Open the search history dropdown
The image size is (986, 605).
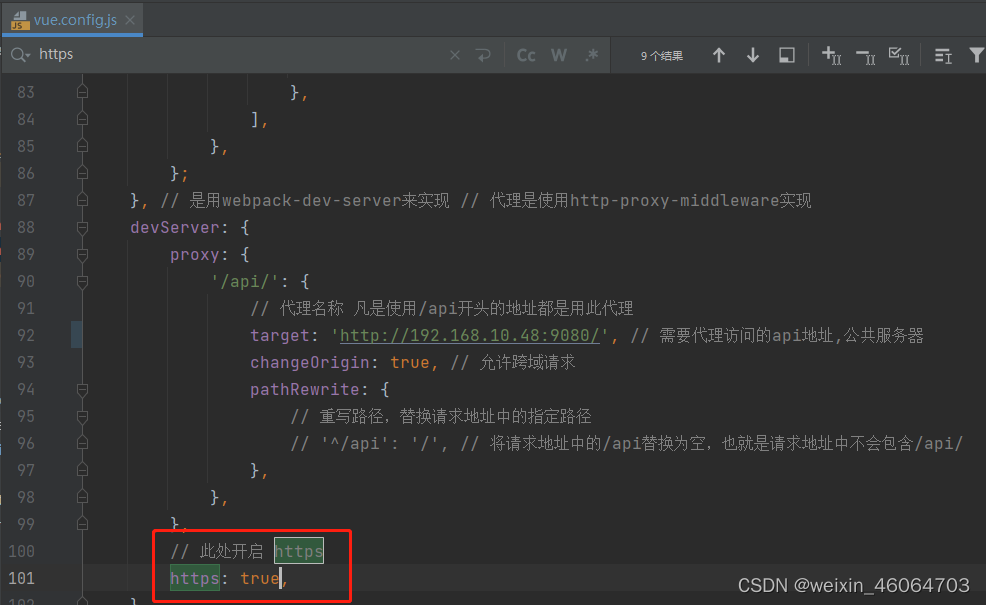coord(21,54)
